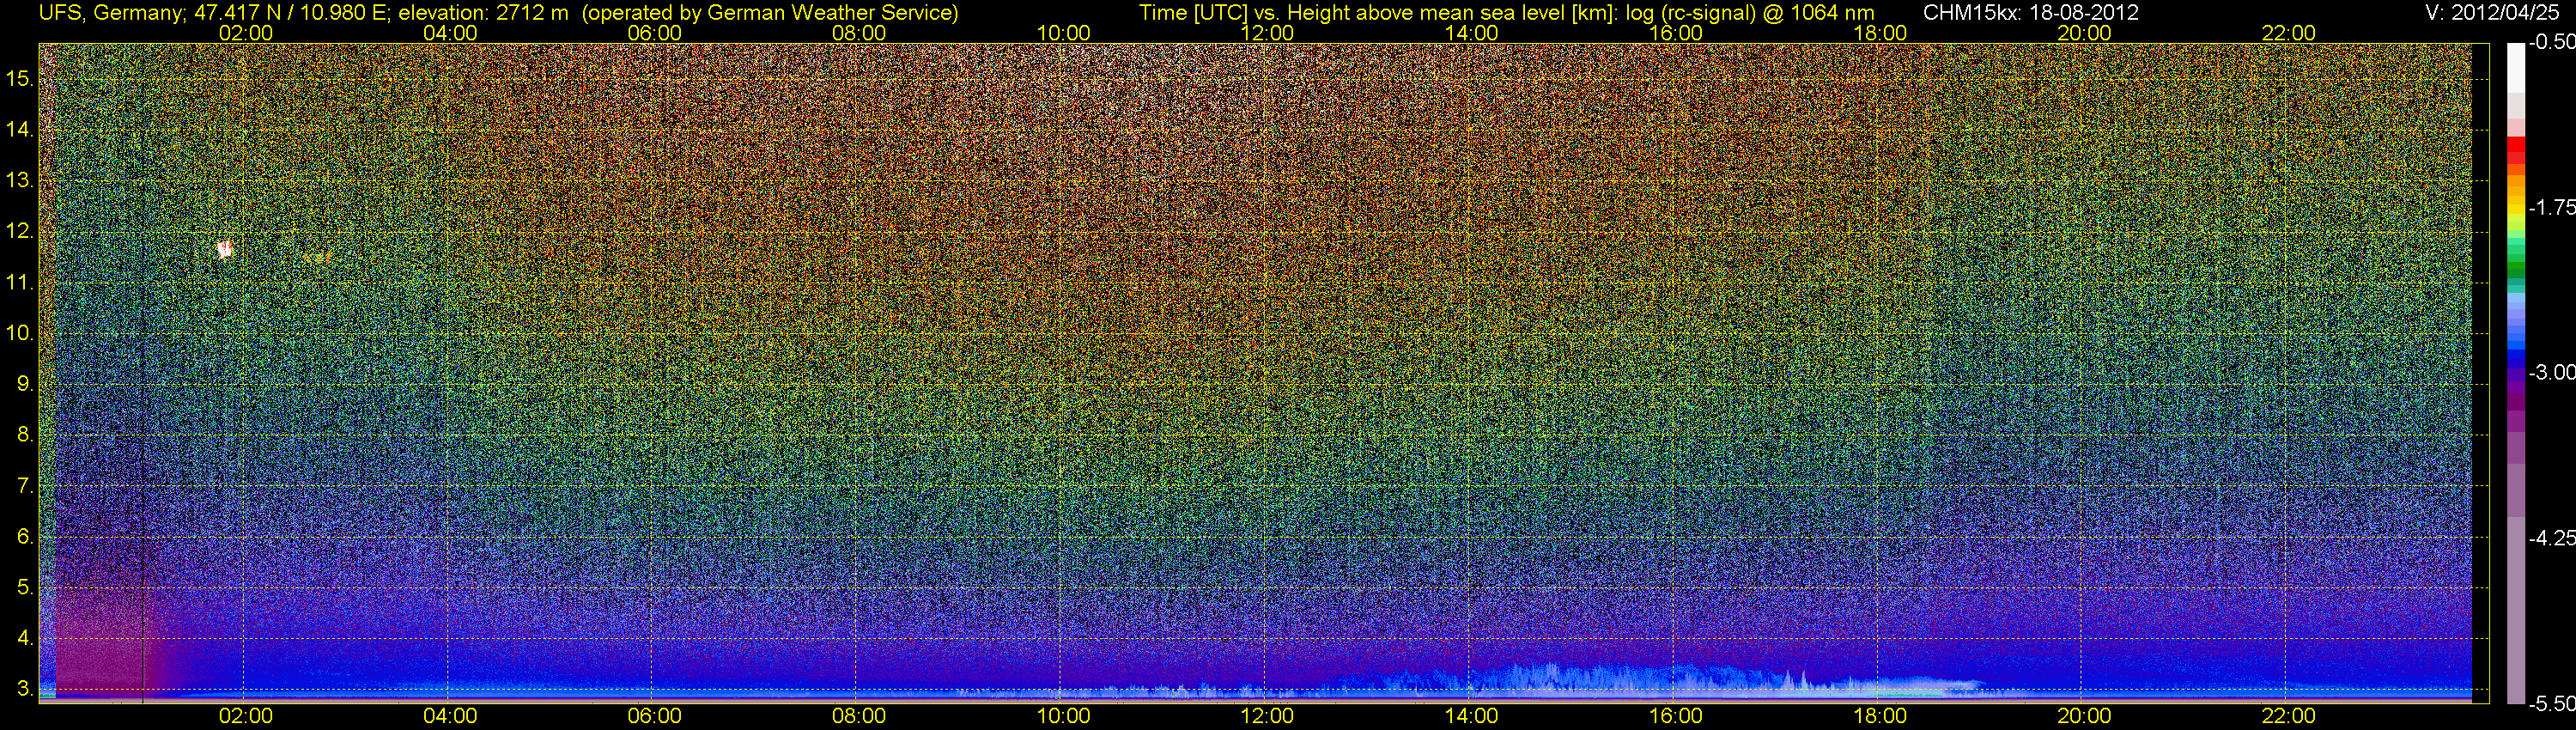Click the "15." km height axis label
Viewport: 2576px width, 730px height.
pyautogui.click(x=21, y=78)
